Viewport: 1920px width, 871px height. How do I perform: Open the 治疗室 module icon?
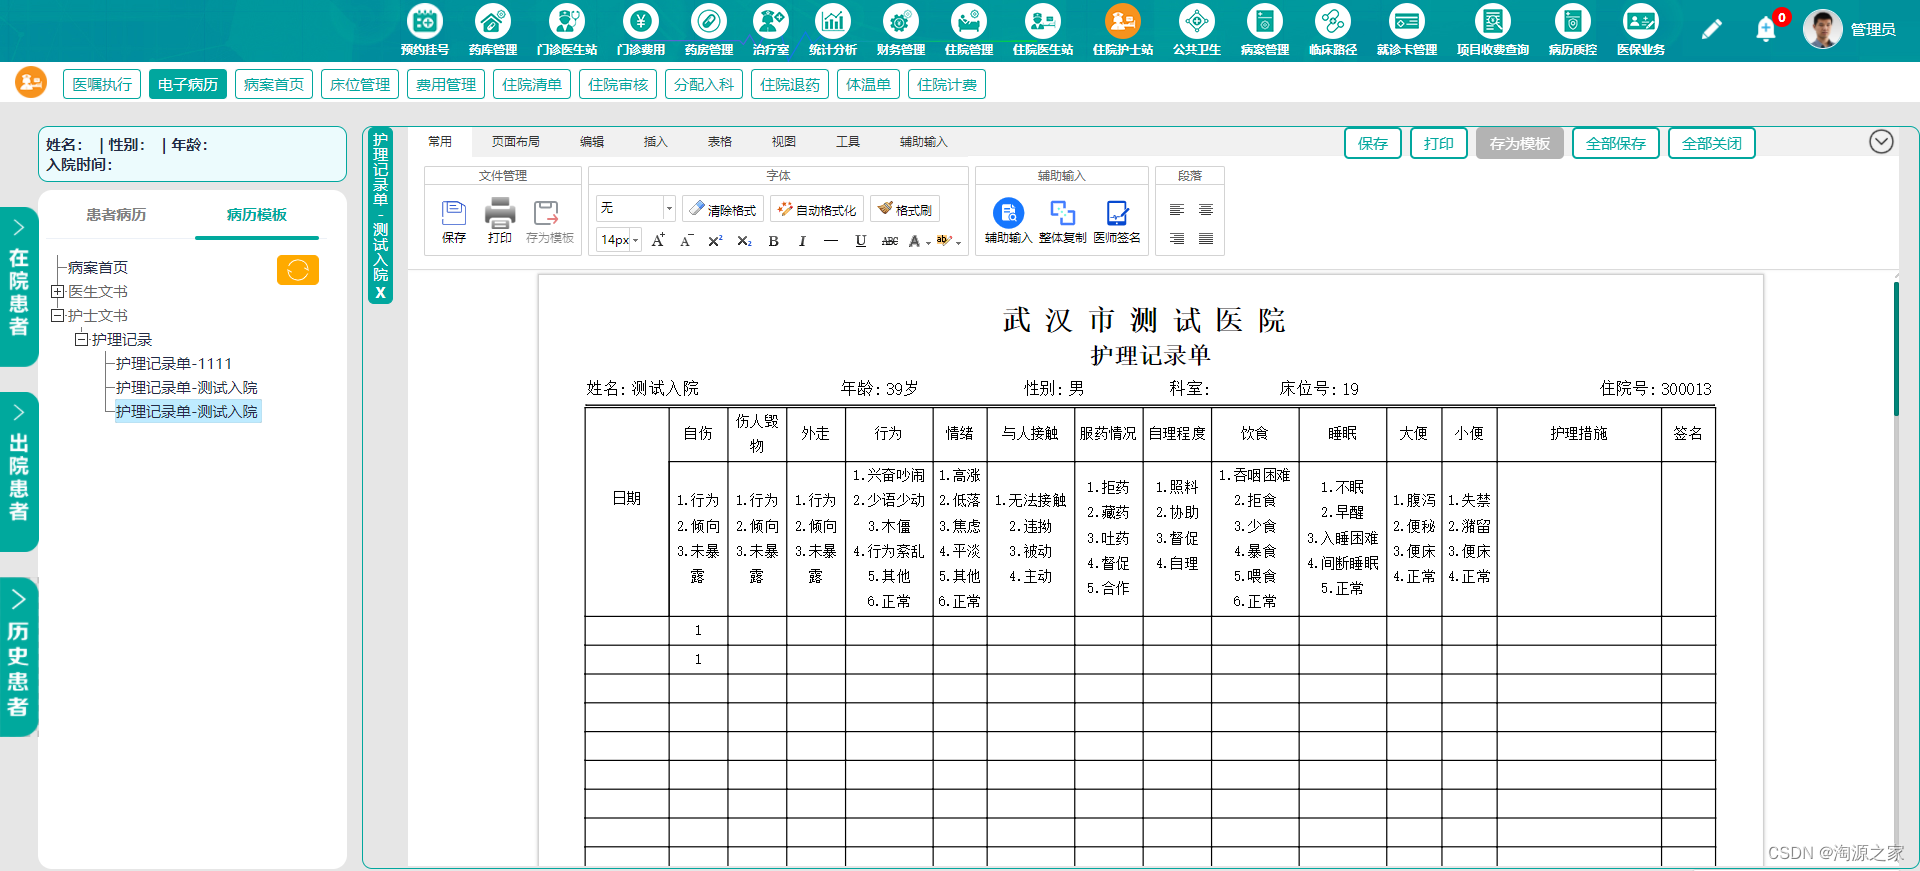pos(770,21)
